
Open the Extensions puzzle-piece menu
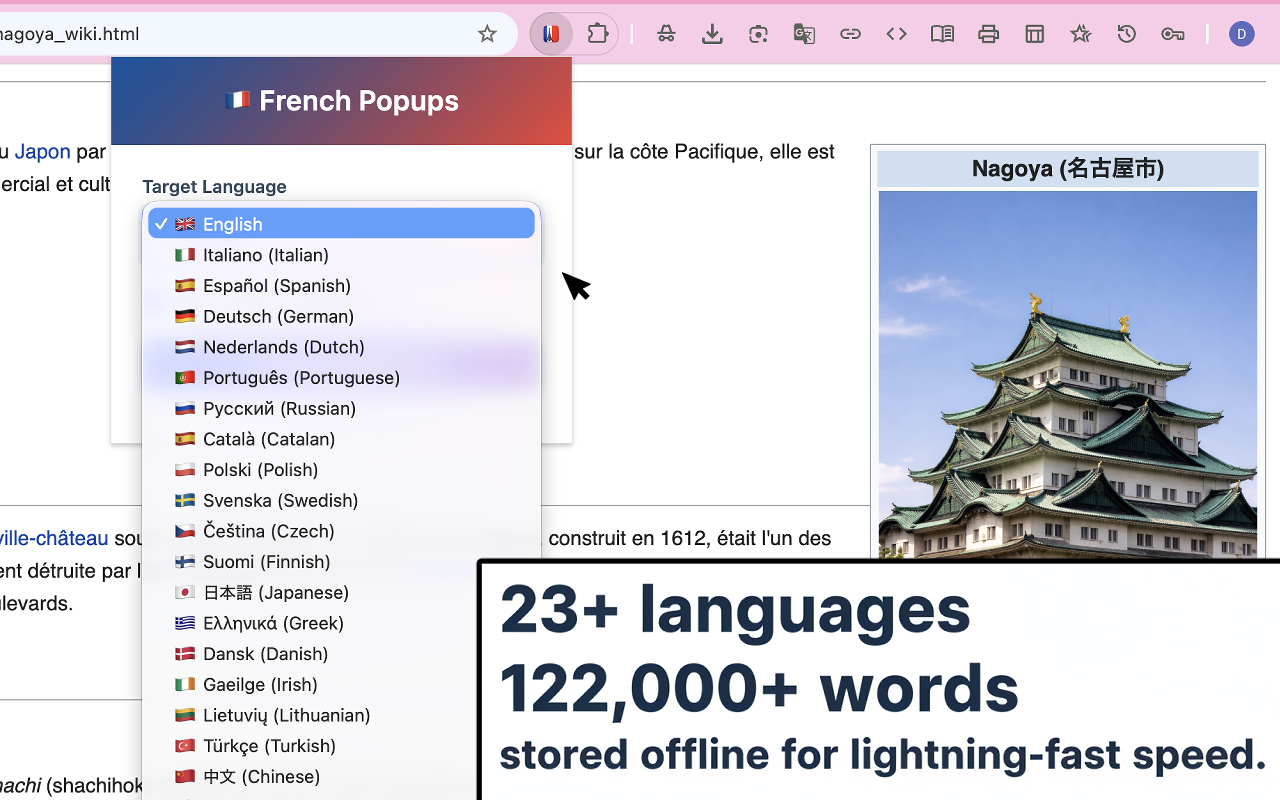point(598,34)
